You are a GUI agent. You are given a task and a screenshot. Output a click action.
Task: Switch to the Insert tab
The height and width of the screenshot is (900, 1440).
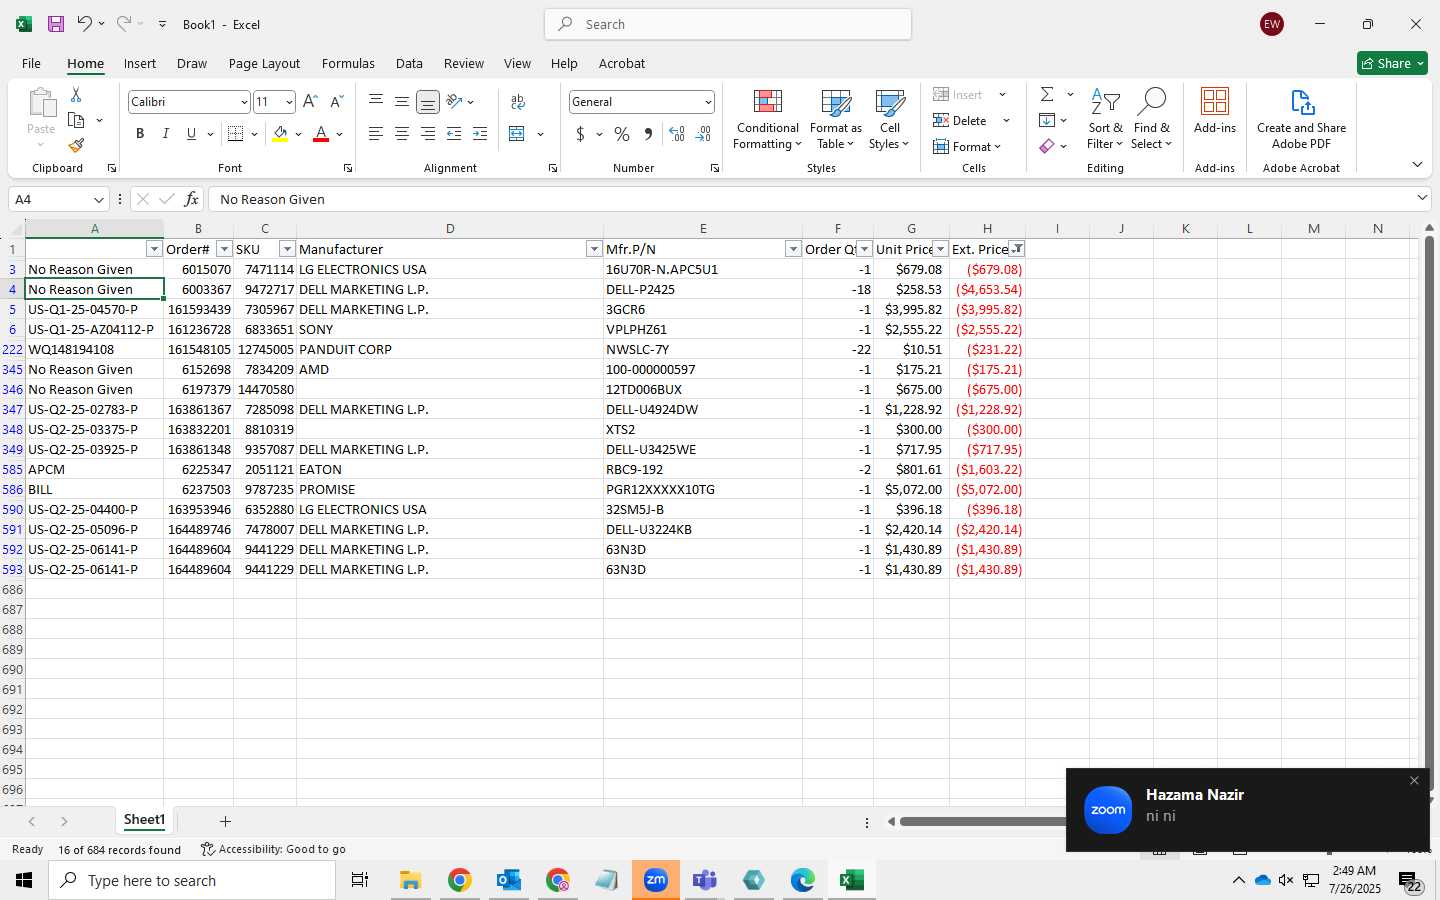tap(140, 63)
